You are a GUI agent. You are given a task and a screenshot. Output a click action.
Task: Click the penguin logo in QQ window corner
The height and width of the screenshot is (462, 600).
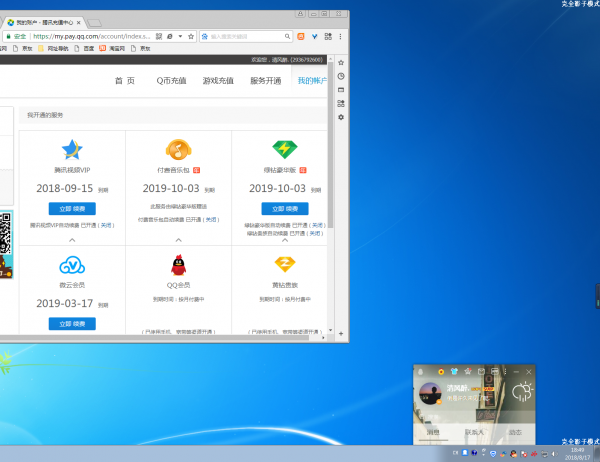tap(421, 372)
